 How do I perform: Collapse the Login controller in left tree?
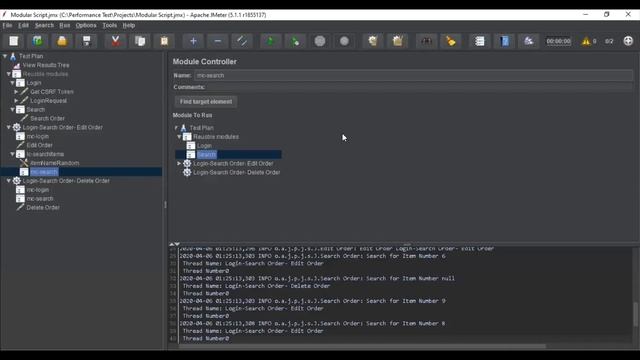pyautogui.click(x=12, y=83)
